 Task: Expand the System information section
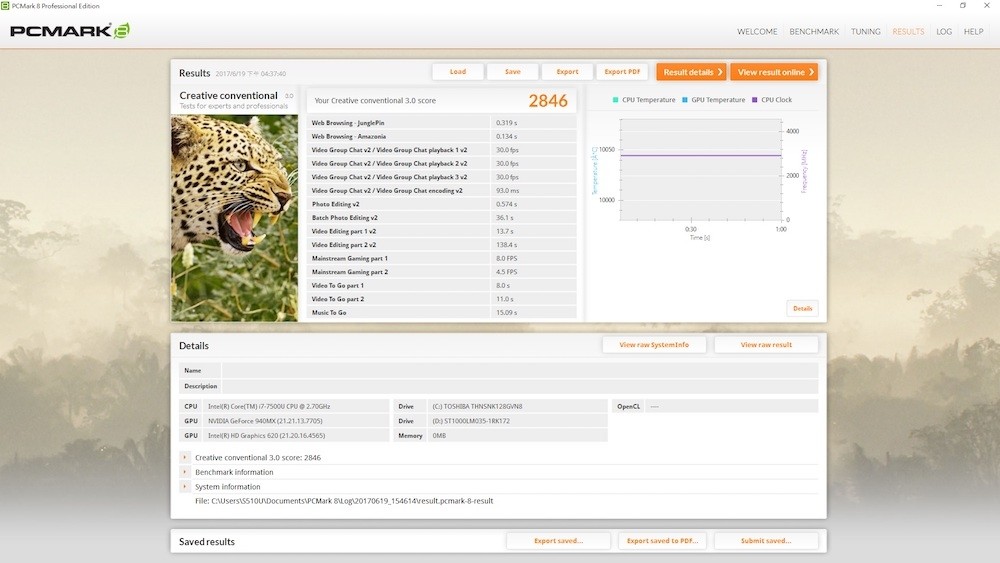tap(185, 487)
